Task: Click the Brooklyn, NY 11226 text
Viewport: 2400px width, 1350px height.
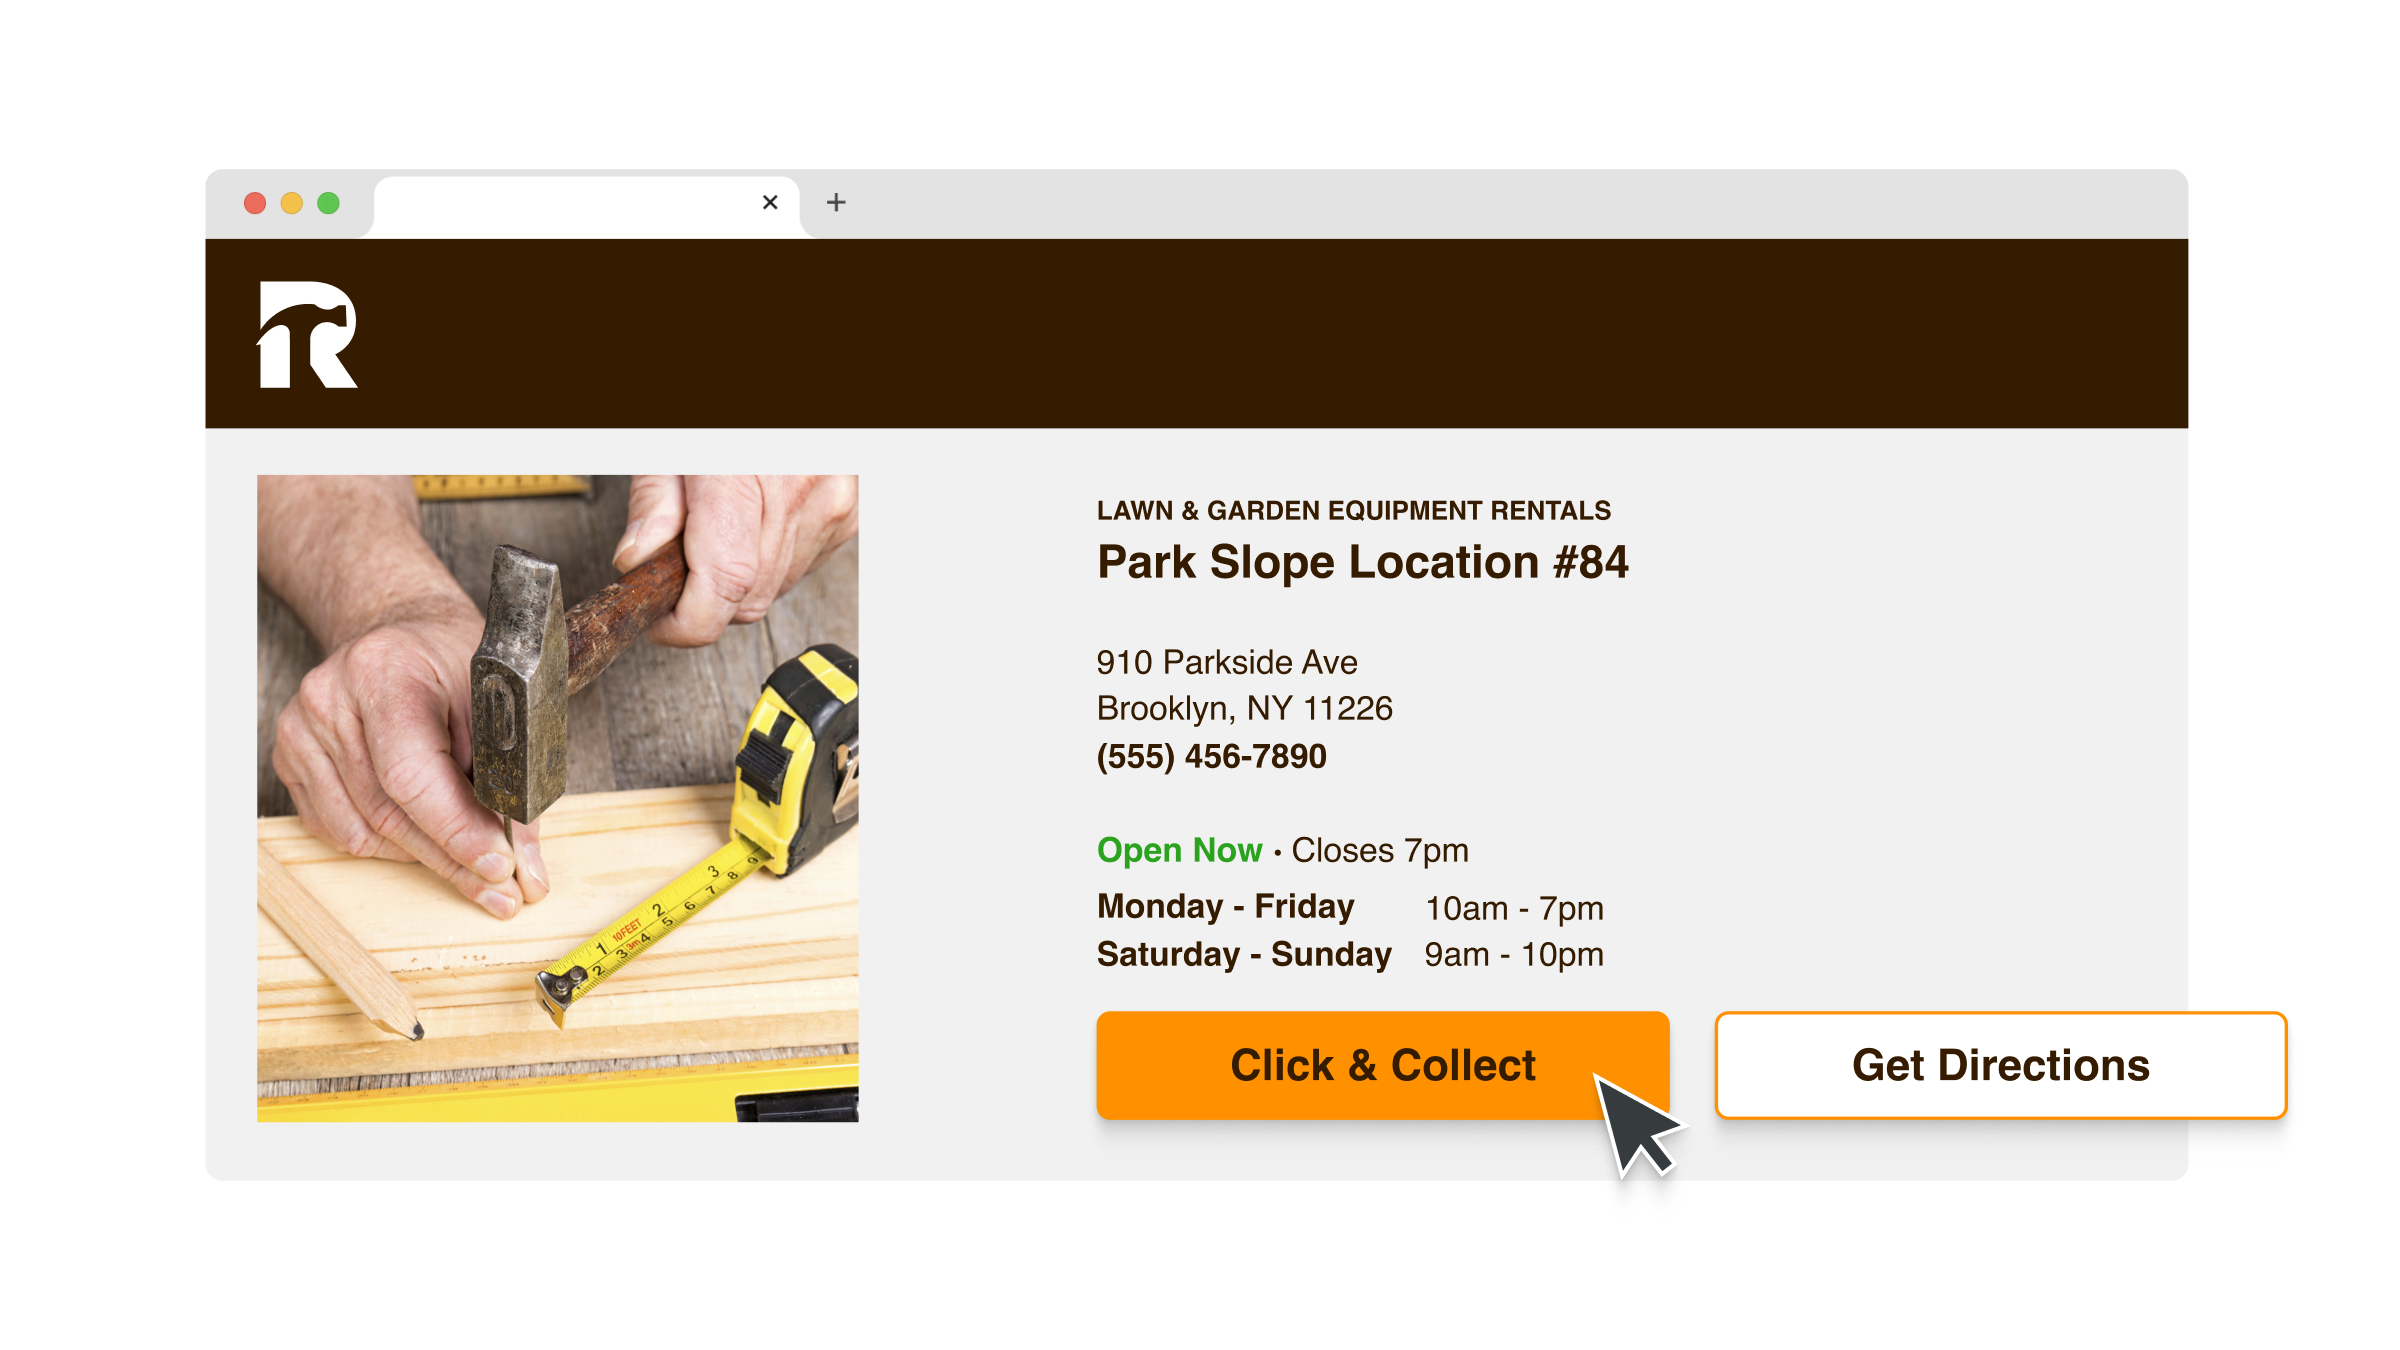Action: point(1245,708)
